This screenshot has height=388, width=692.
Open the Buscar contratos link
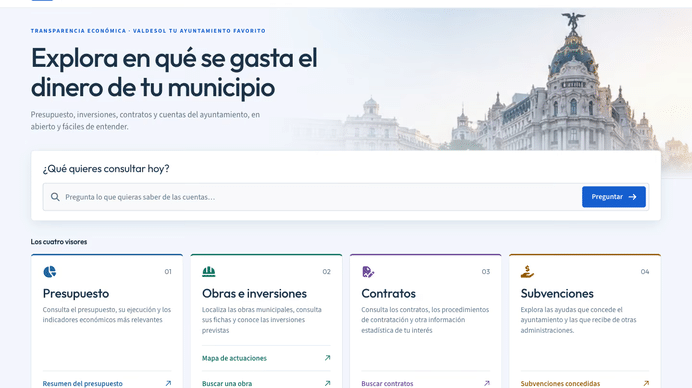click(387, 384)
